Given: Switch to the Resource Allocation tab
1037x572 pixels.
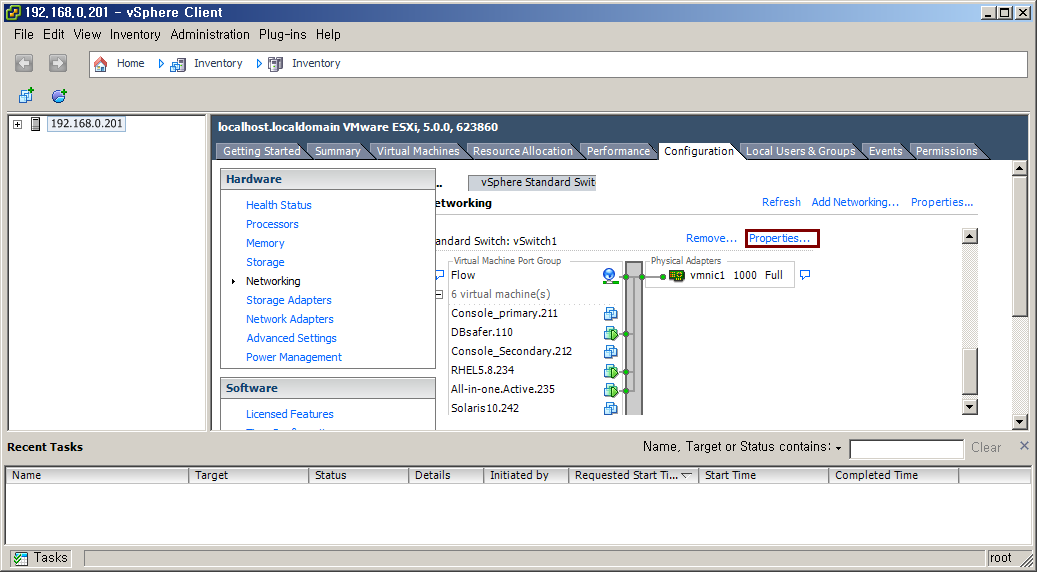Looking at the screenshot, I should click(x=522, y=151).
